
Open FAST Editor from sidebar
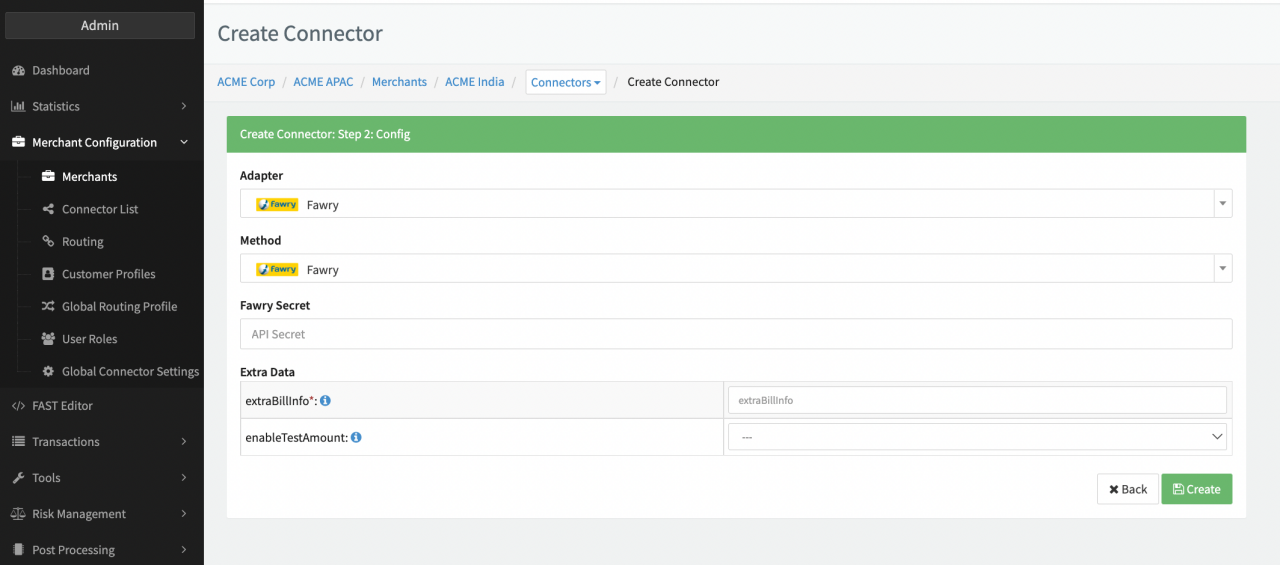62,406
